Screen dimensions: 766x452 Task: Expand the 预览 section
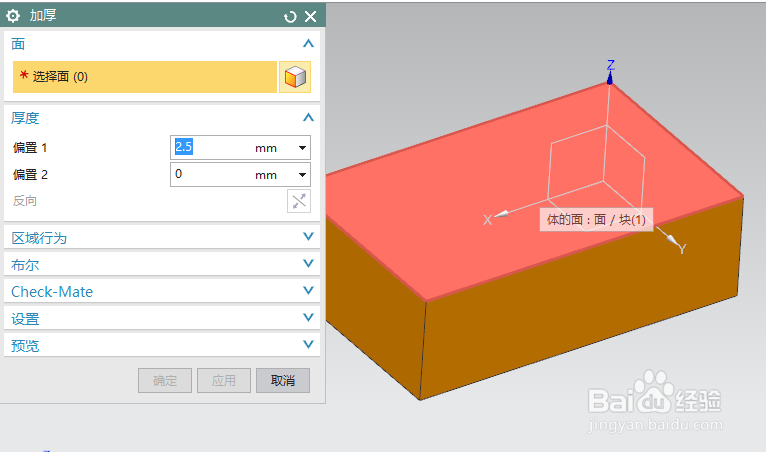[308, 344]
